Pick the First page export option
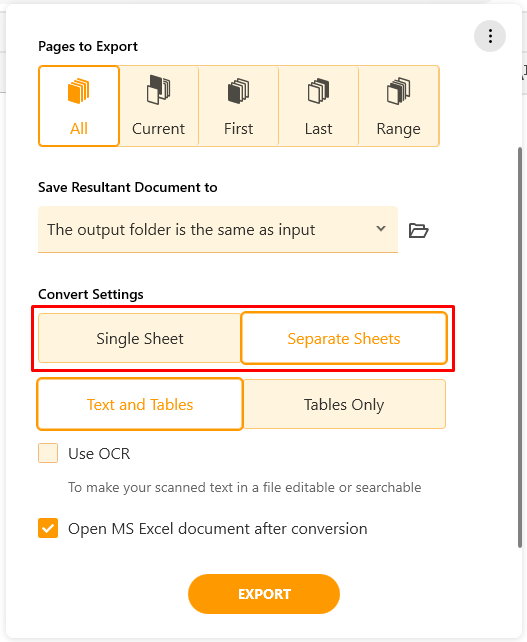This screenshot has height=642, width=527. [x=238, y=106]
